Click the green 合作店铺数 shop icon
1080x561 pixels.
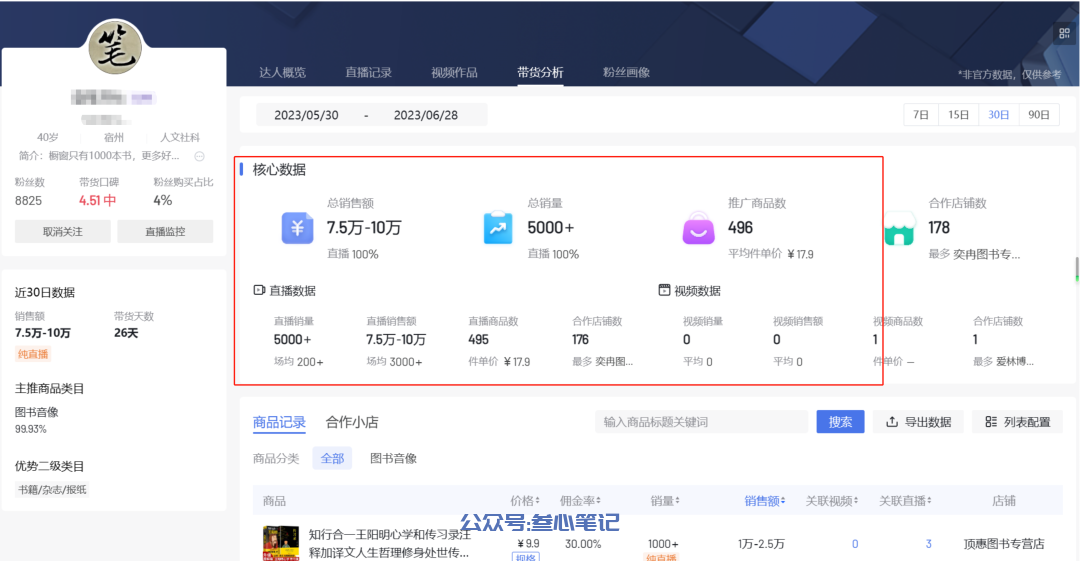[x=899, y=228]
